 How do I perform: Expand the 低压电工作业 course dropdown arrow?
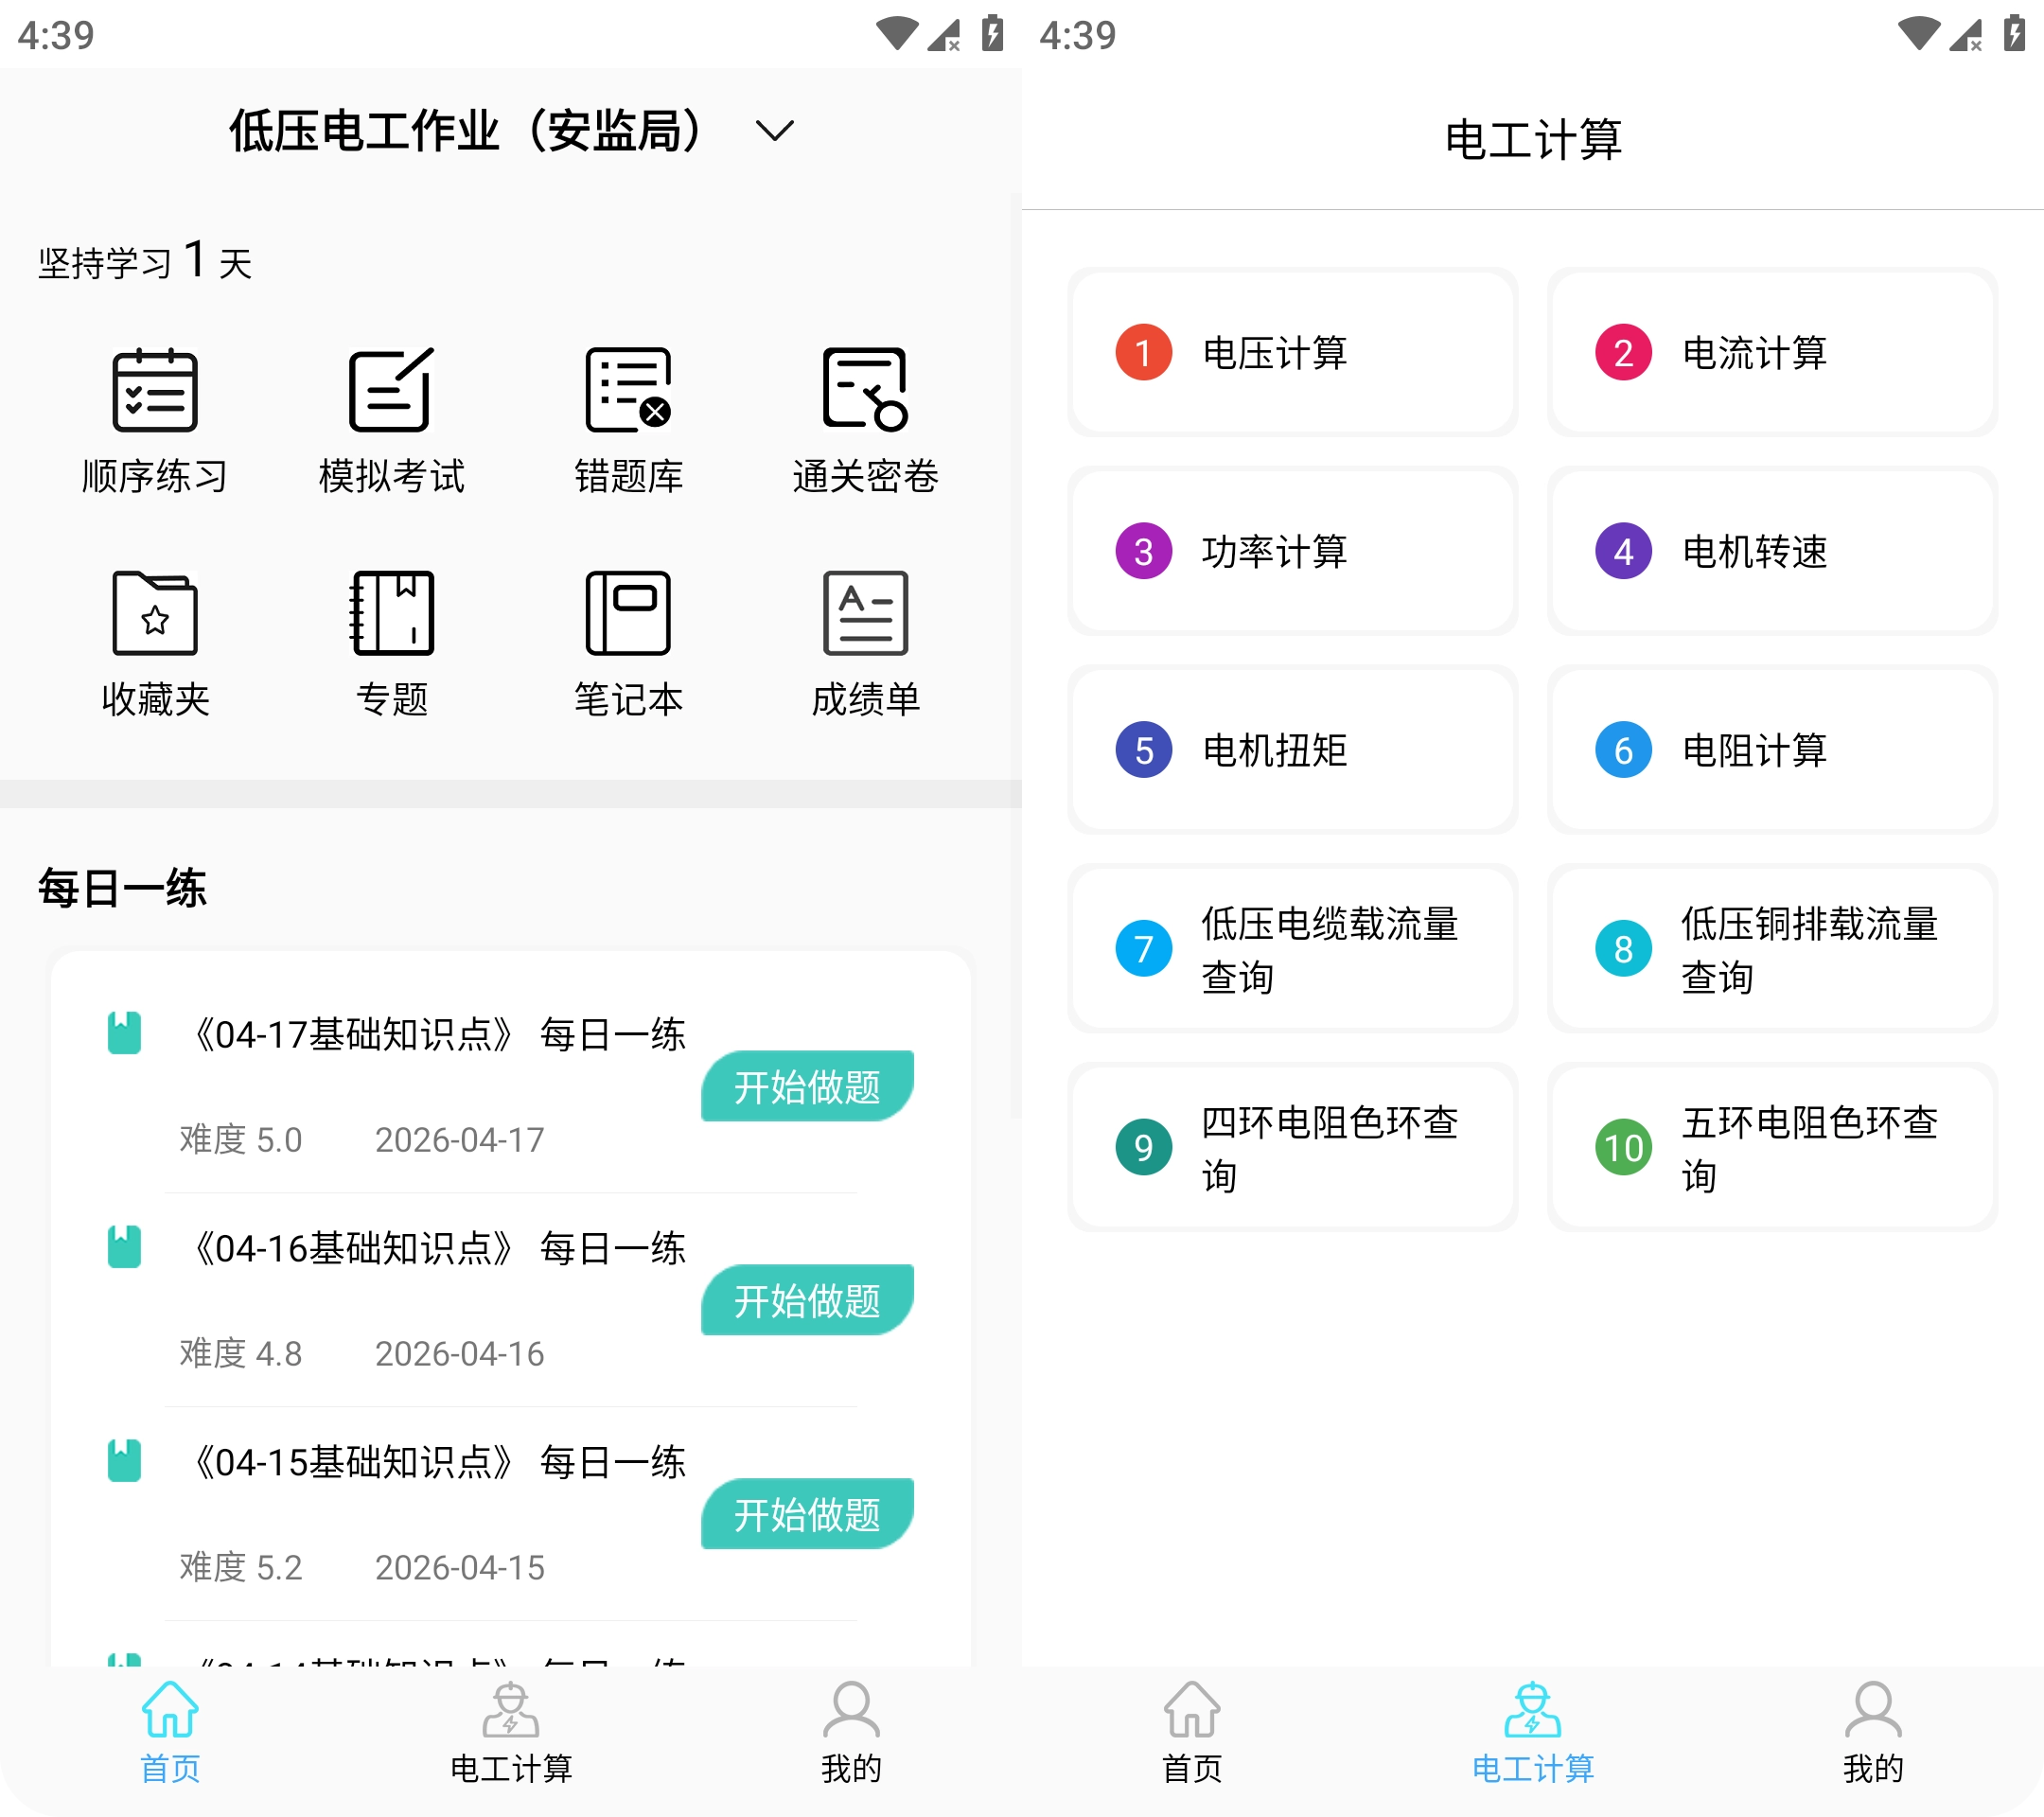pos(774,131)
